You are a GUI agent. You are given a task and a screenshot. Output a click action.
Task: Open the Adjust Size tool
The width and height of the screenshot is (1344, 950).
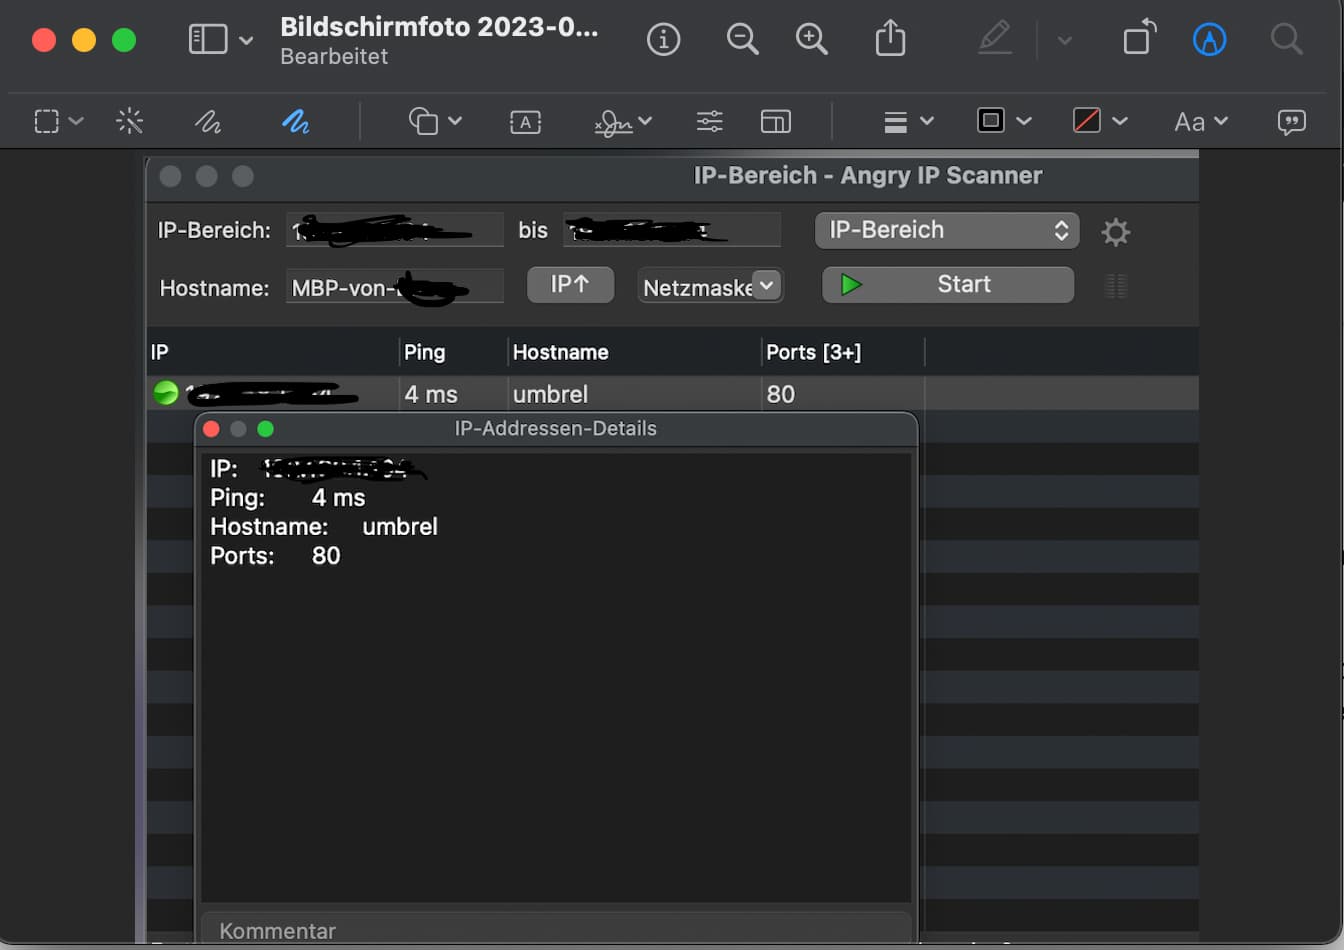(775, 121)
